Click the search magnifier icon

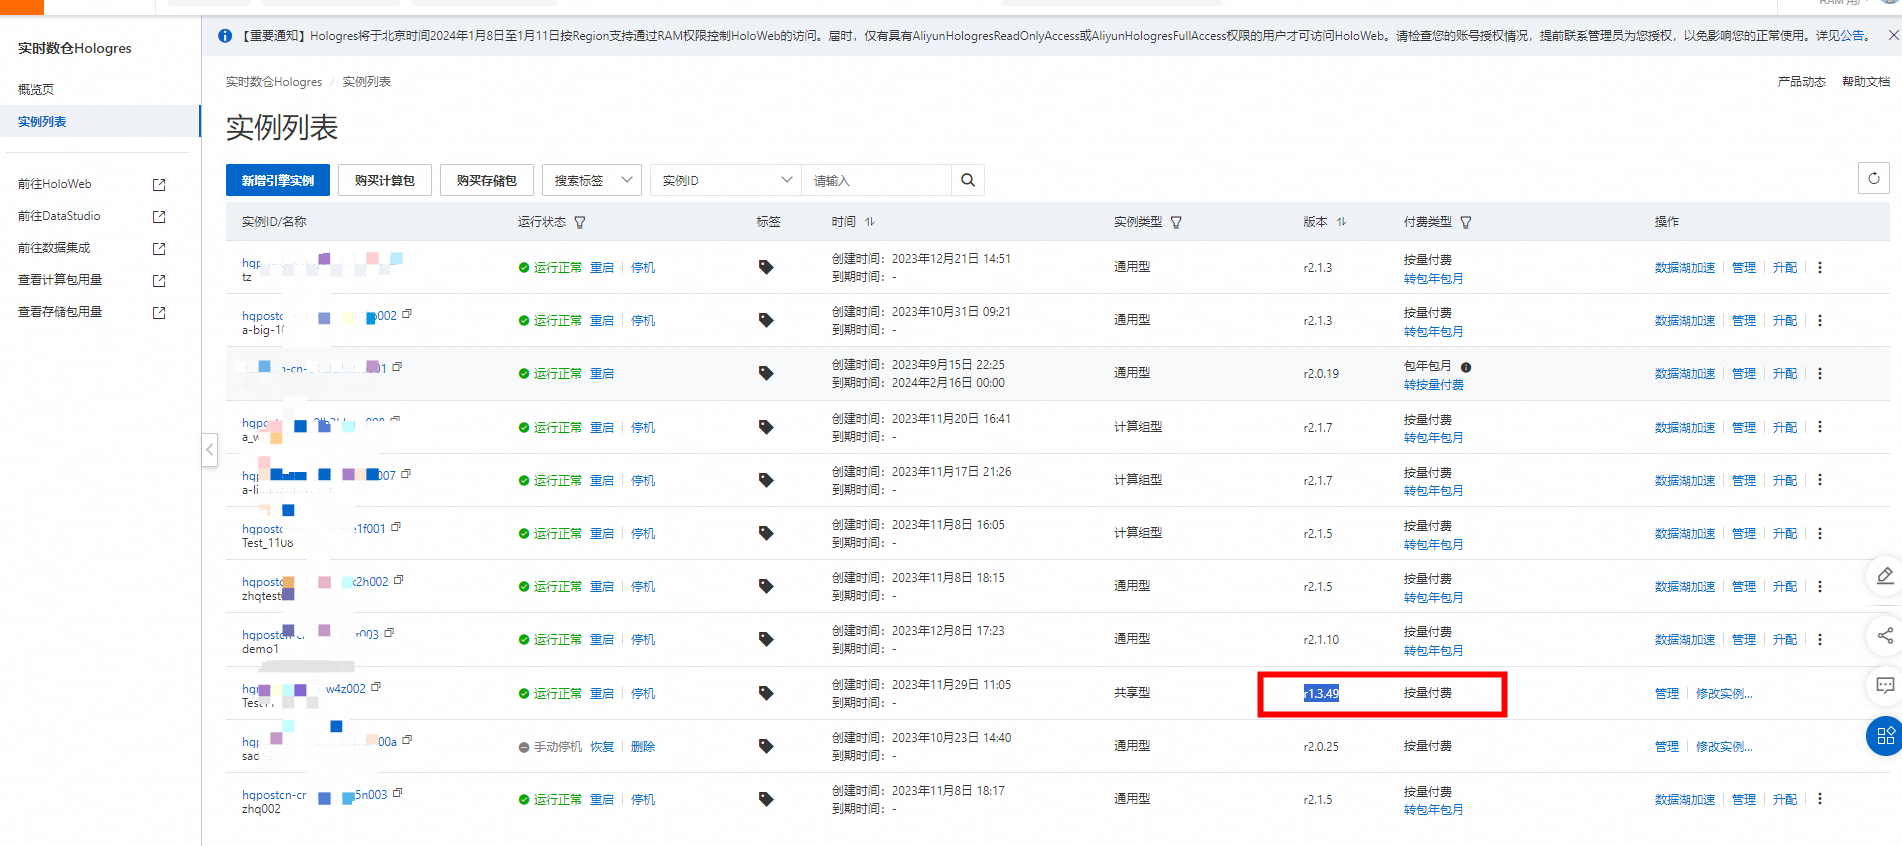pyautogui.click(x=968, y=180)
